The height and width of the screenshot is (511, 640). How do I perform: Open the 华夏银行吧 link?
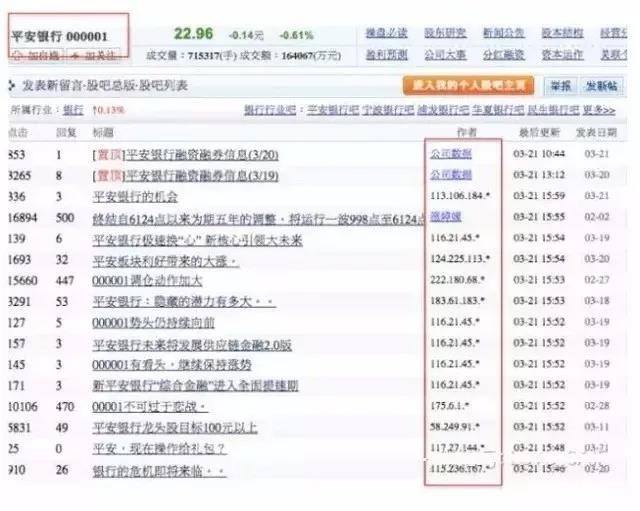coord(498,110)
